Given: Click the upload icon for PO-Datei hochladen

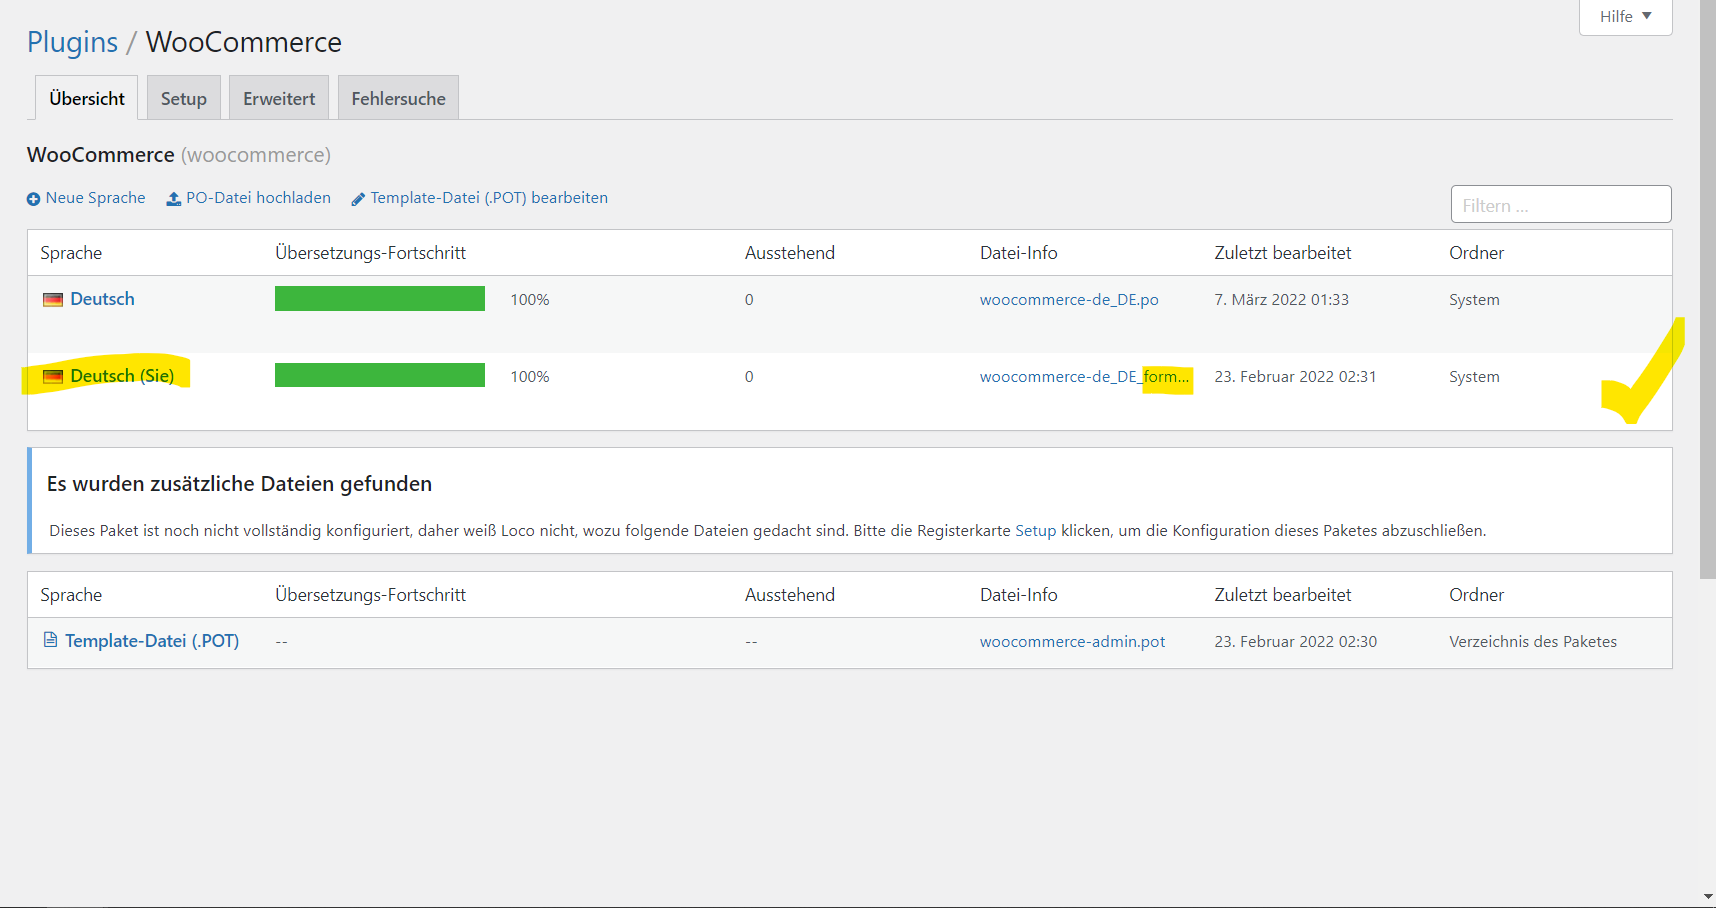Looking at the screenshot, I should click(174, 199).
